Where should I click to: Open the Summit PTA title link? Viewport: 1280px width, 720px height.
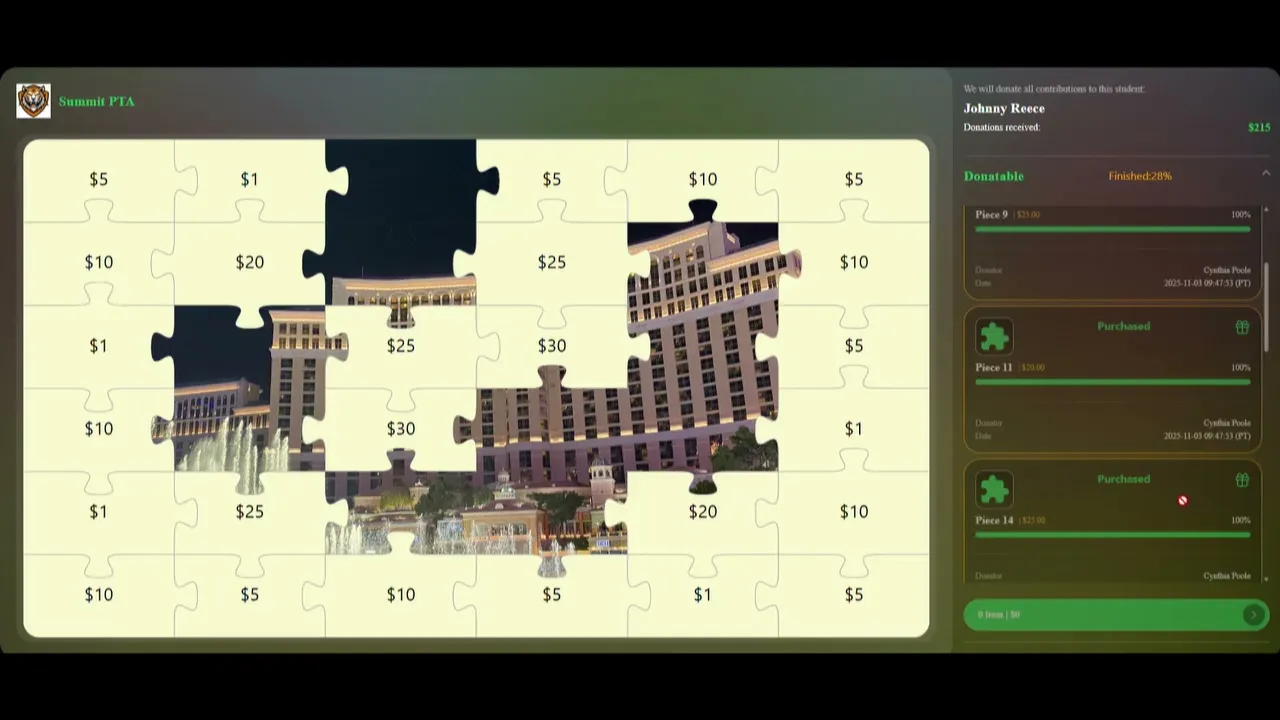tap(96, 101)
